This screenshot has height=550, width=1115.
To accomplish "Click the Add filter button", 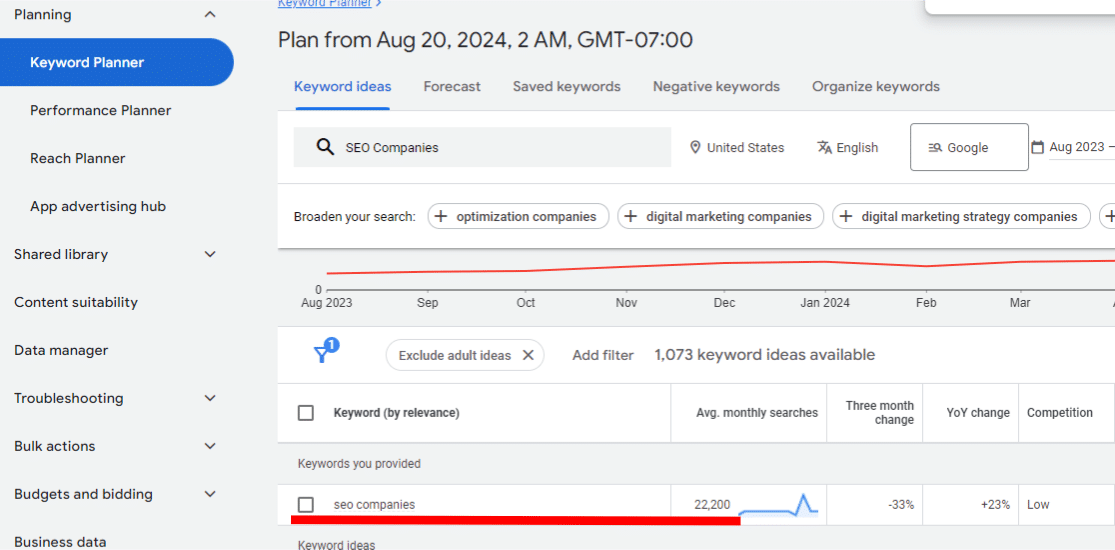I will pos(603,355).
